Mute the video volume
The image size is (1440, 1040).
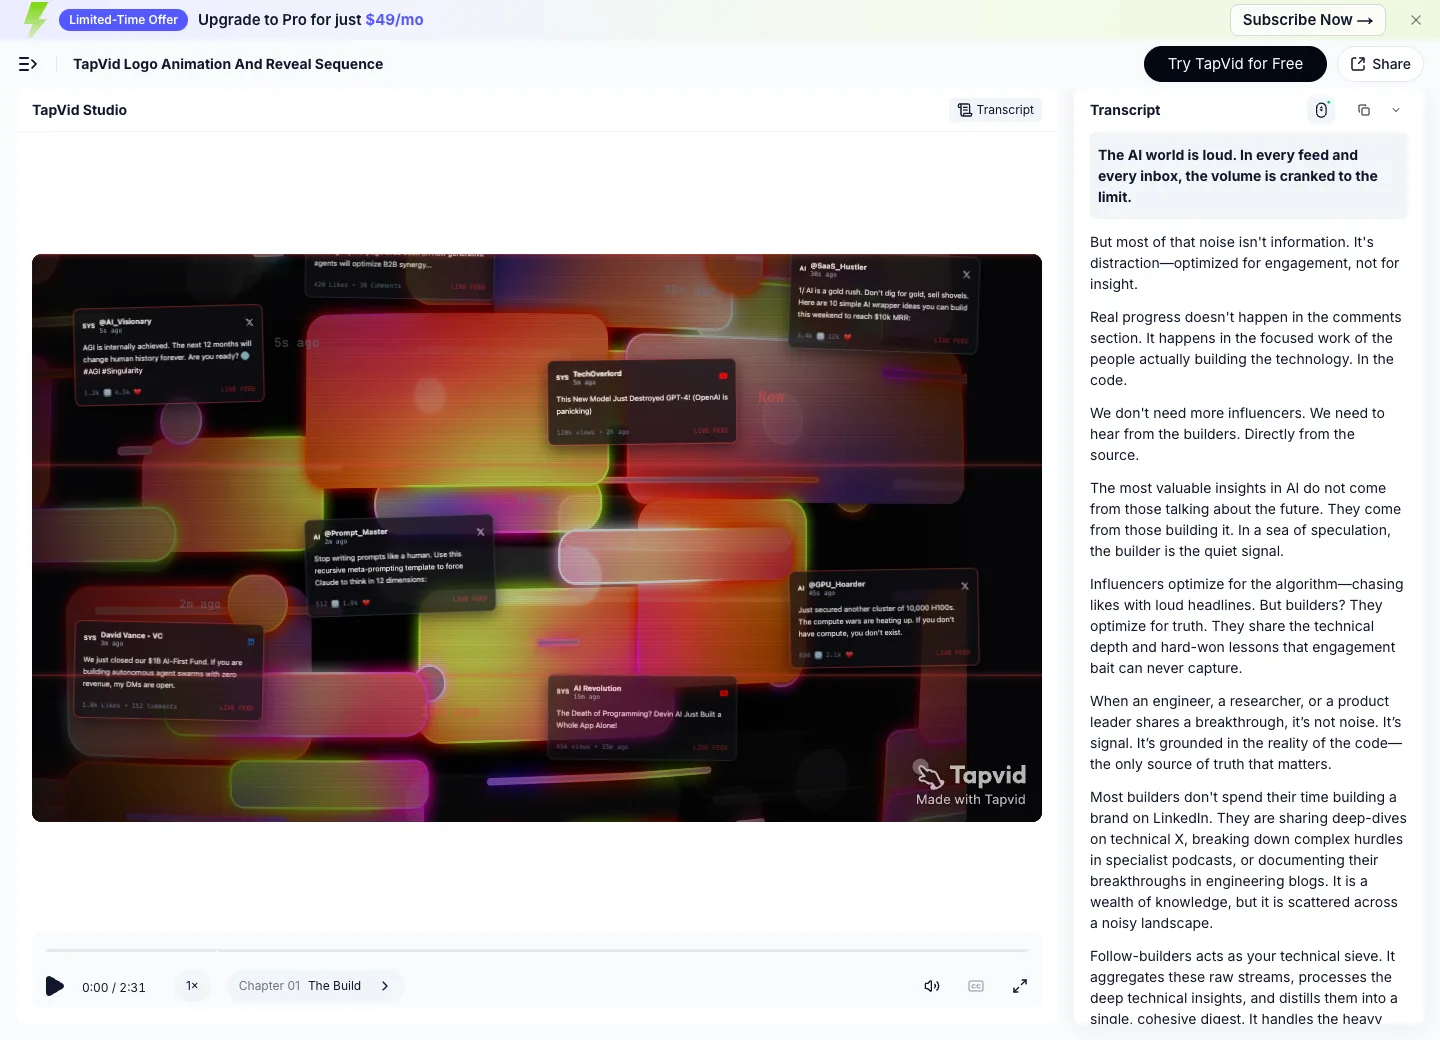pos(932,986)
